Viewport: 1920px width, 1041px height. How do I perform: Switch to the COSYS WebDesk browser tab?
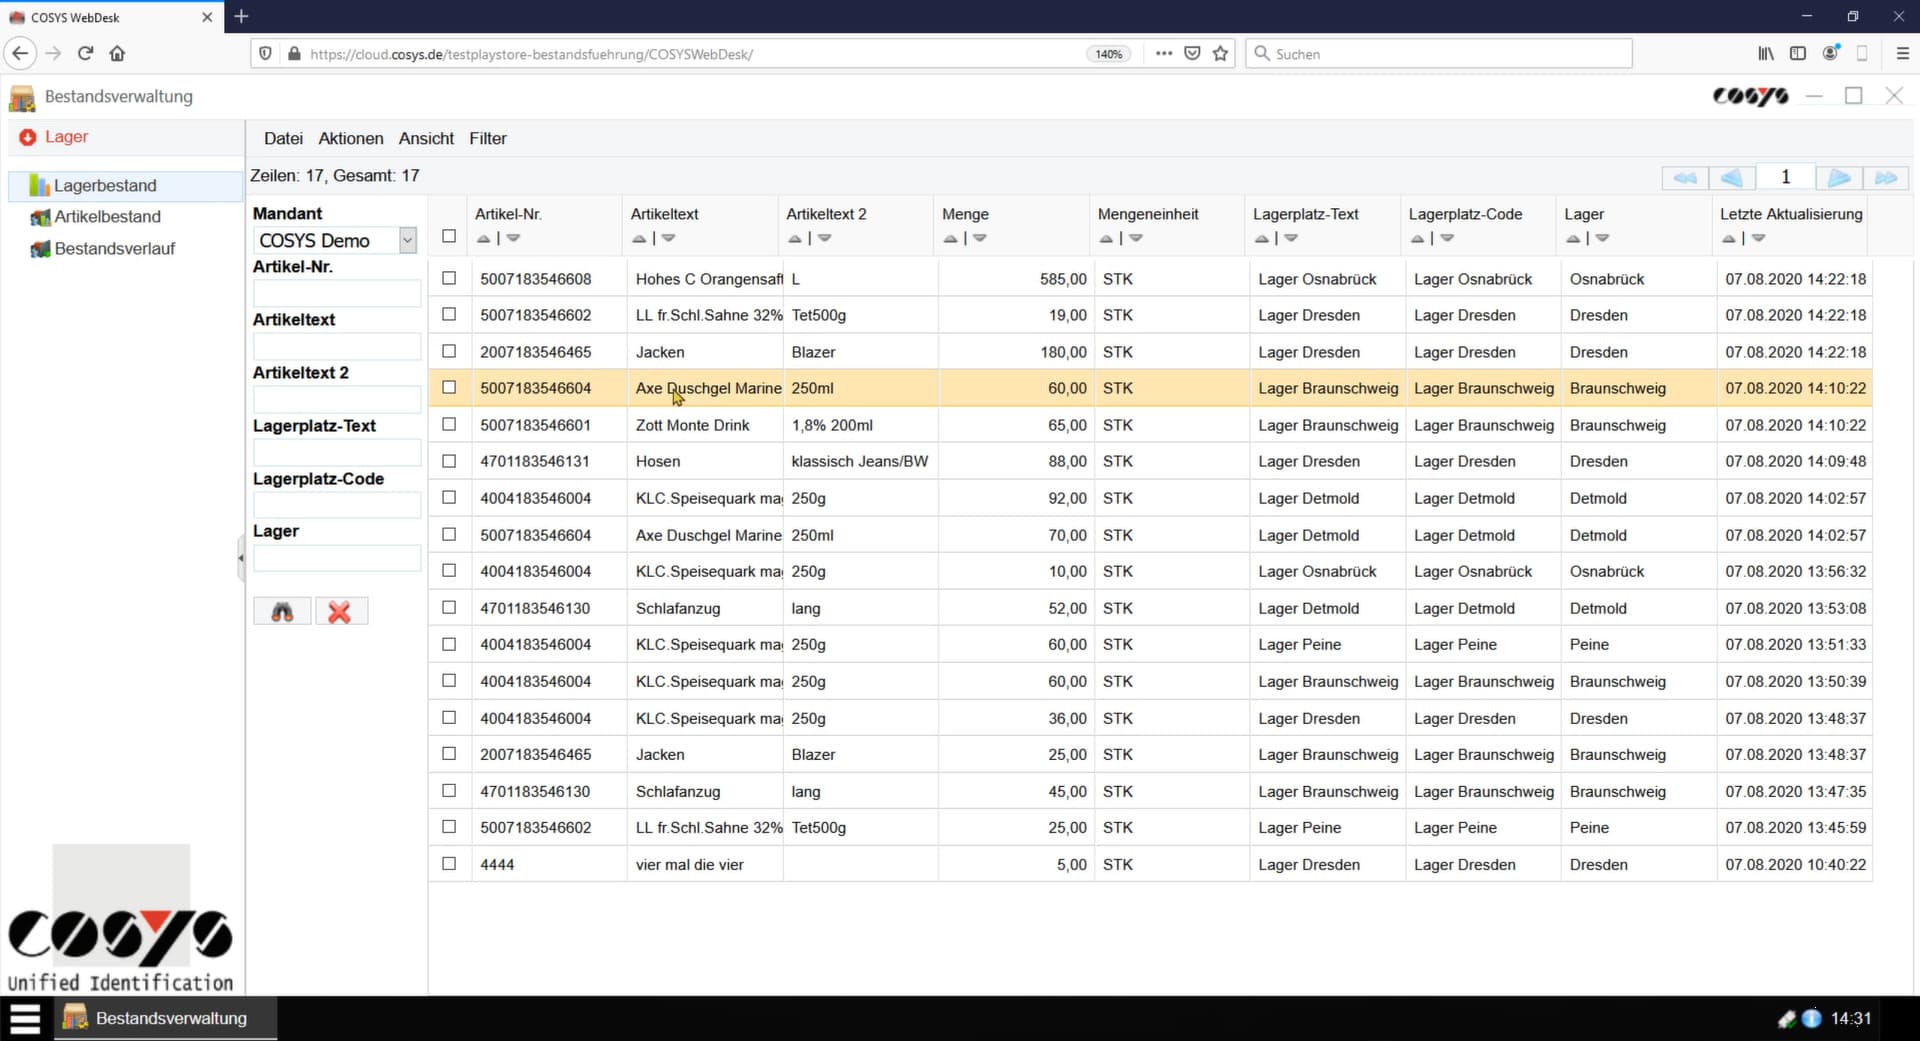pyautogui.click(x=110, y=17)
